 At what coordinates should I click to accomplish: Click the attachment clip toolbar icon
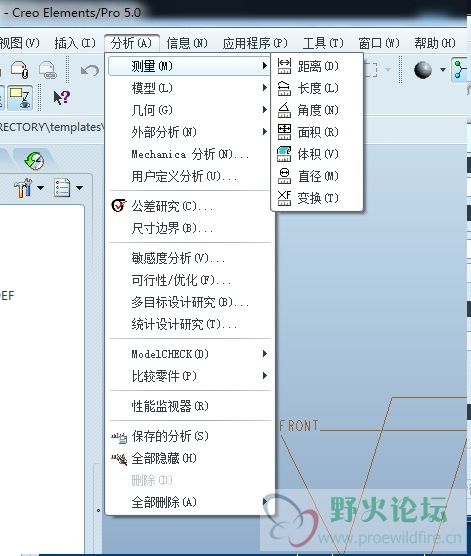[20, 69]
